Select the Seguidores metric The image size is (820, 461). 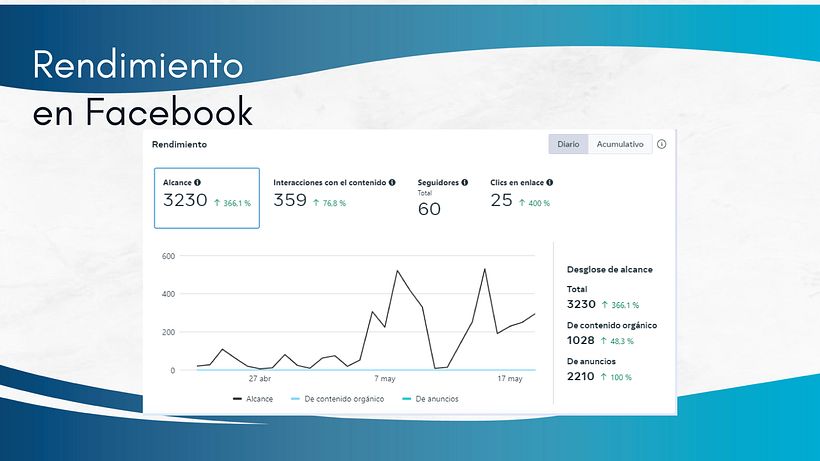click(x=442, y=198)
